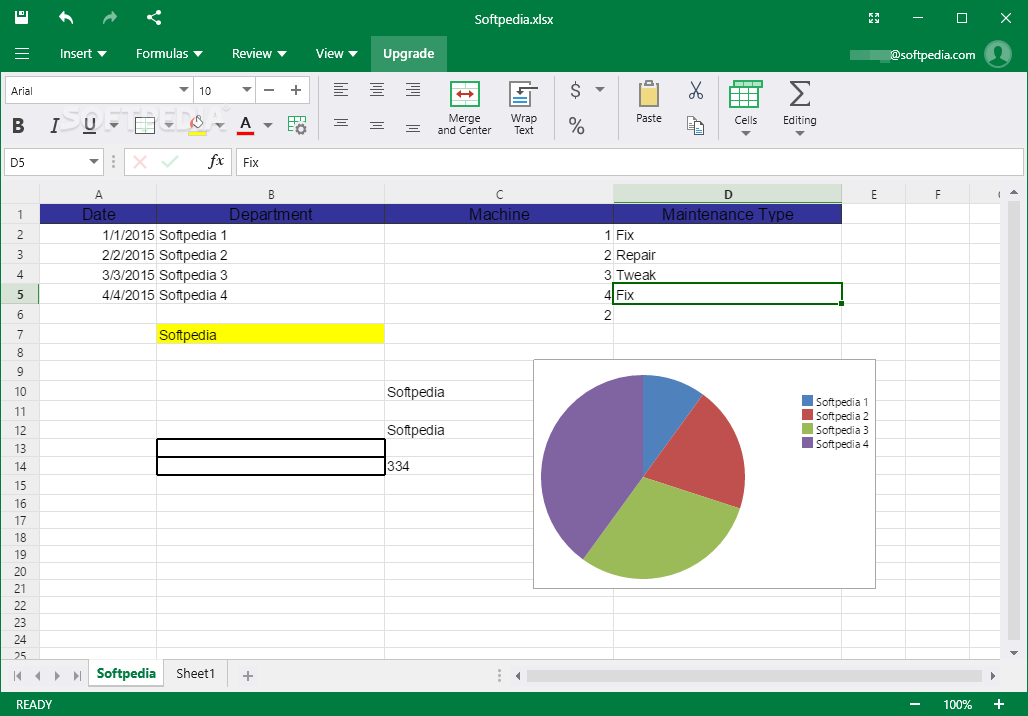Open the Insert menu
The image size is (1028, 716).
[x=83, y=54]
